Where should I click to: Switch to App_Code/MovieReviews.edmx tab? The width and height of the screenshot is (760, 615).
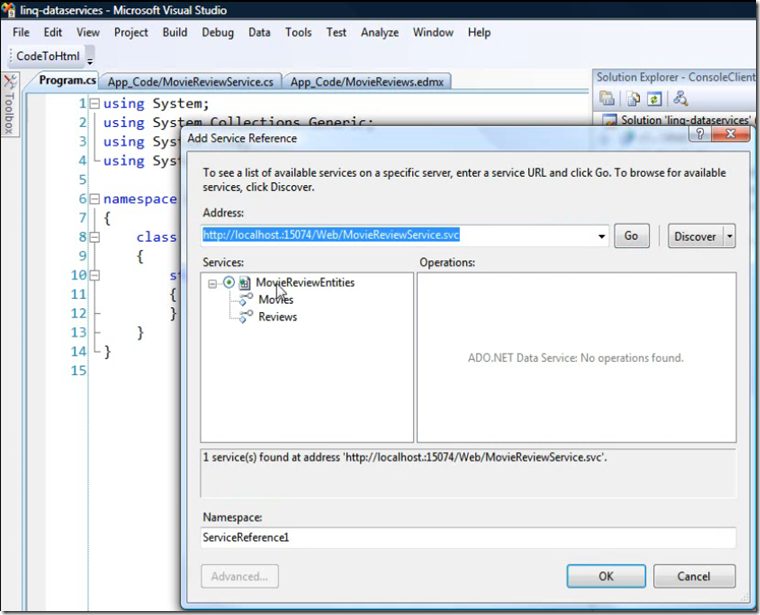point(367,81)
